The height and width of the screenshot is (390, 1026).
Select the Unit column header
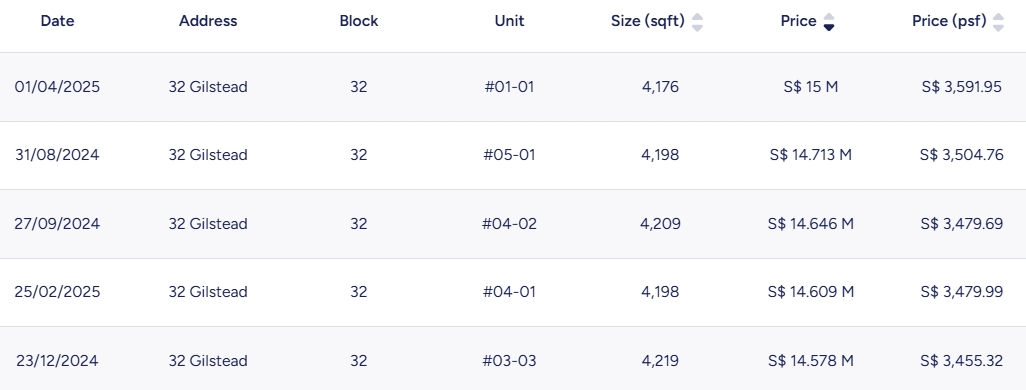tap(509, 21)
